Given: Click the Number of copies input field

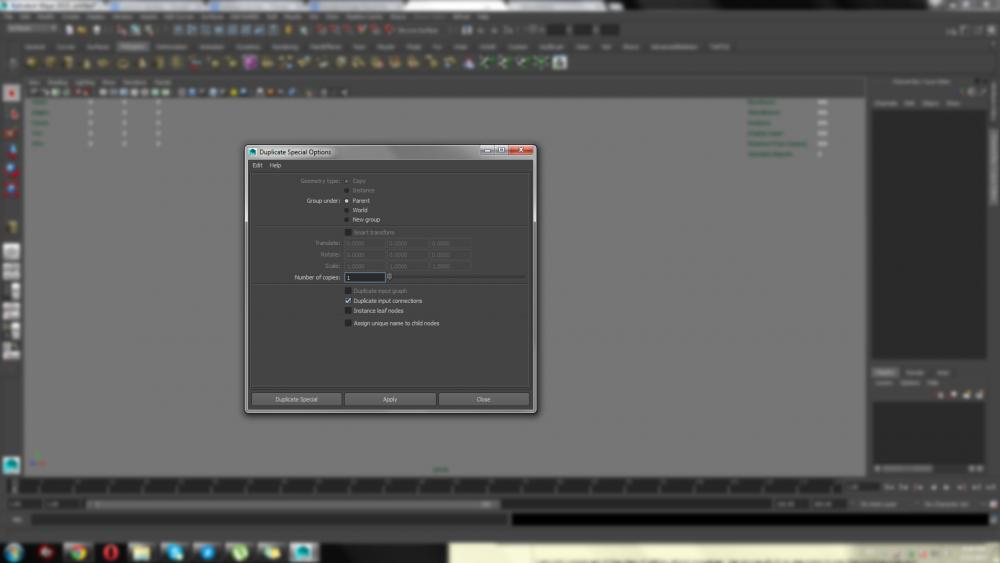Looking at the screenshot, I should click(365, 277).
